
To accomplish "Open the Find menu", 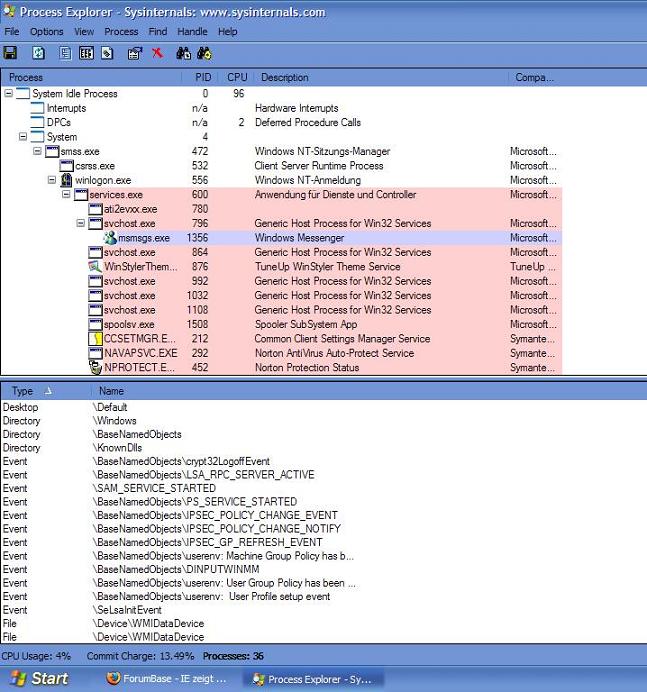I will point(158,32).
